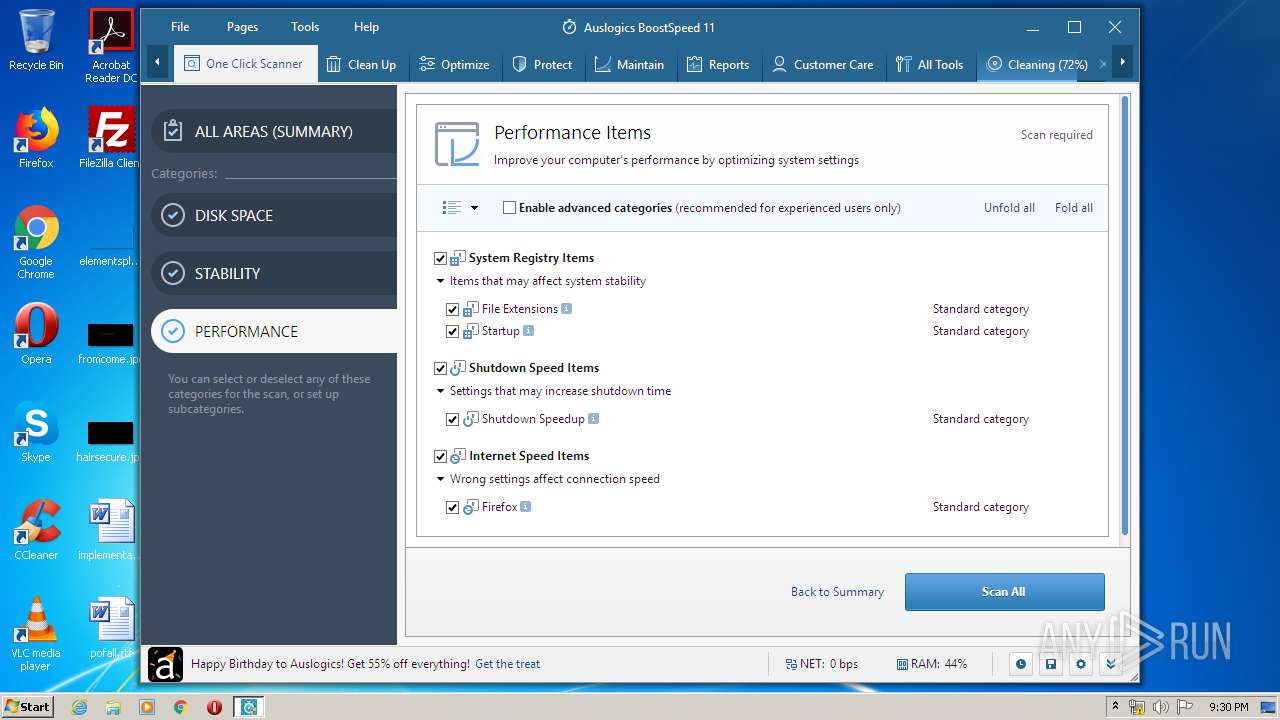This screenshot has width=1280, height=720.
Task: Switch to the All Tools tab
Action: click(x=930, y=64)
